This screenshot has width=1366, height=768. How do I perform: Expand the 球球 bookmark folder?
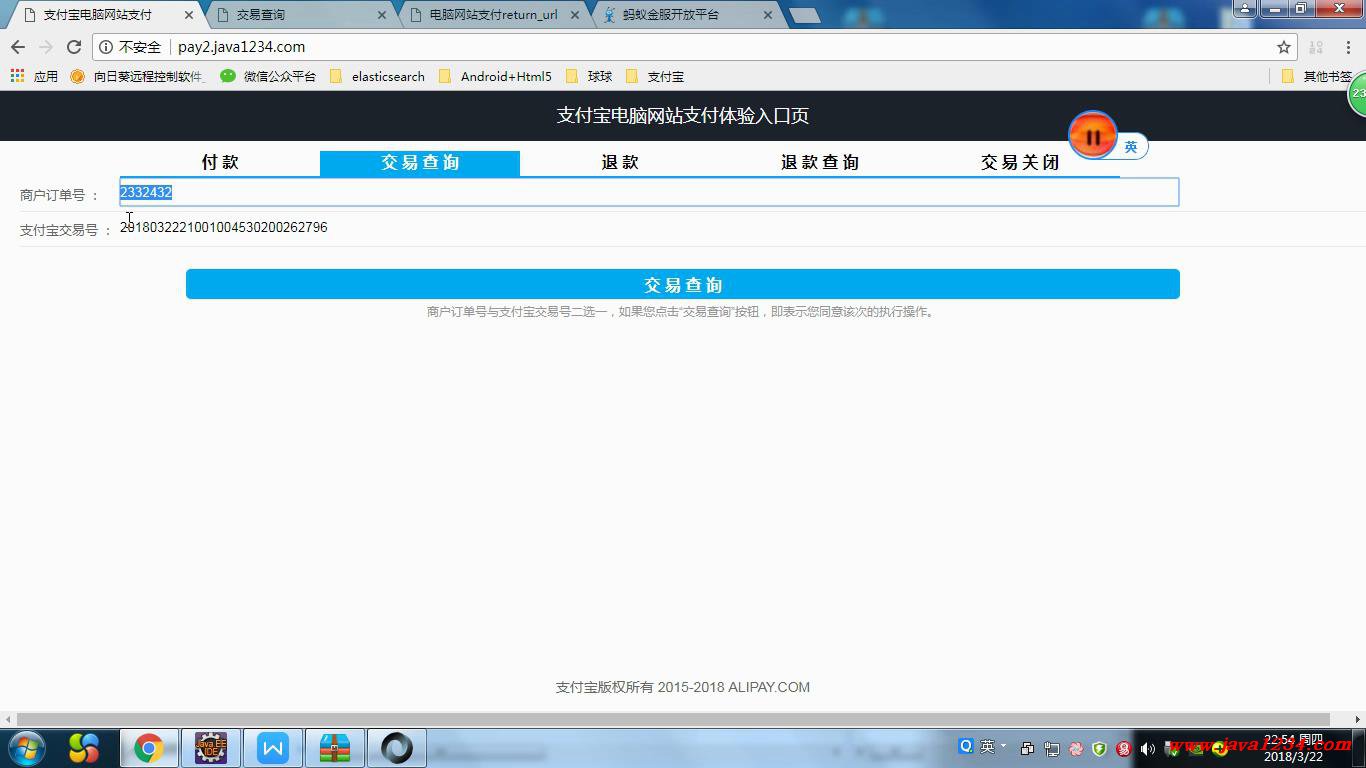(589, 76)
